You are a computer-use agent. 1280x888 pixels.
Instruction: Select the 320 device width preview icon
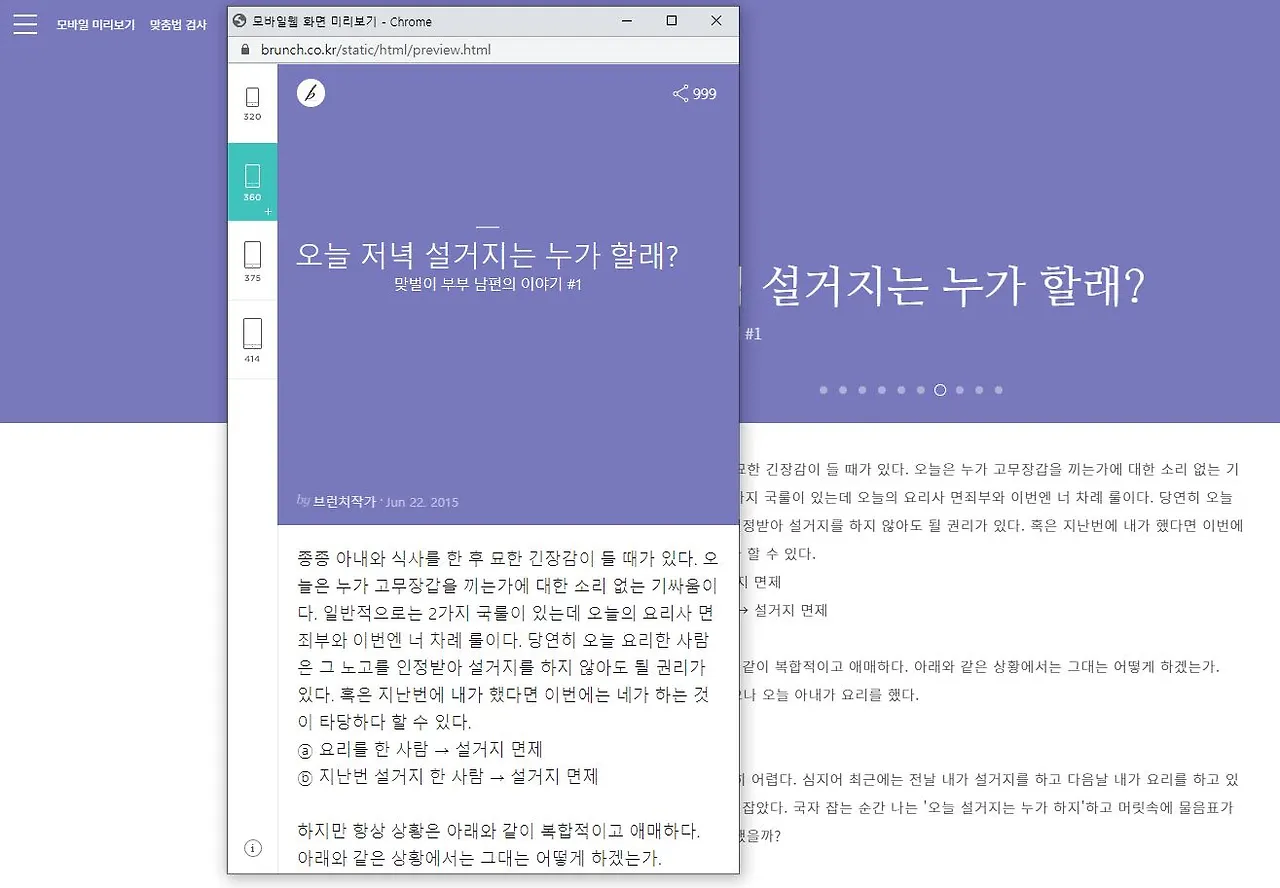click(x=252, y=100)
